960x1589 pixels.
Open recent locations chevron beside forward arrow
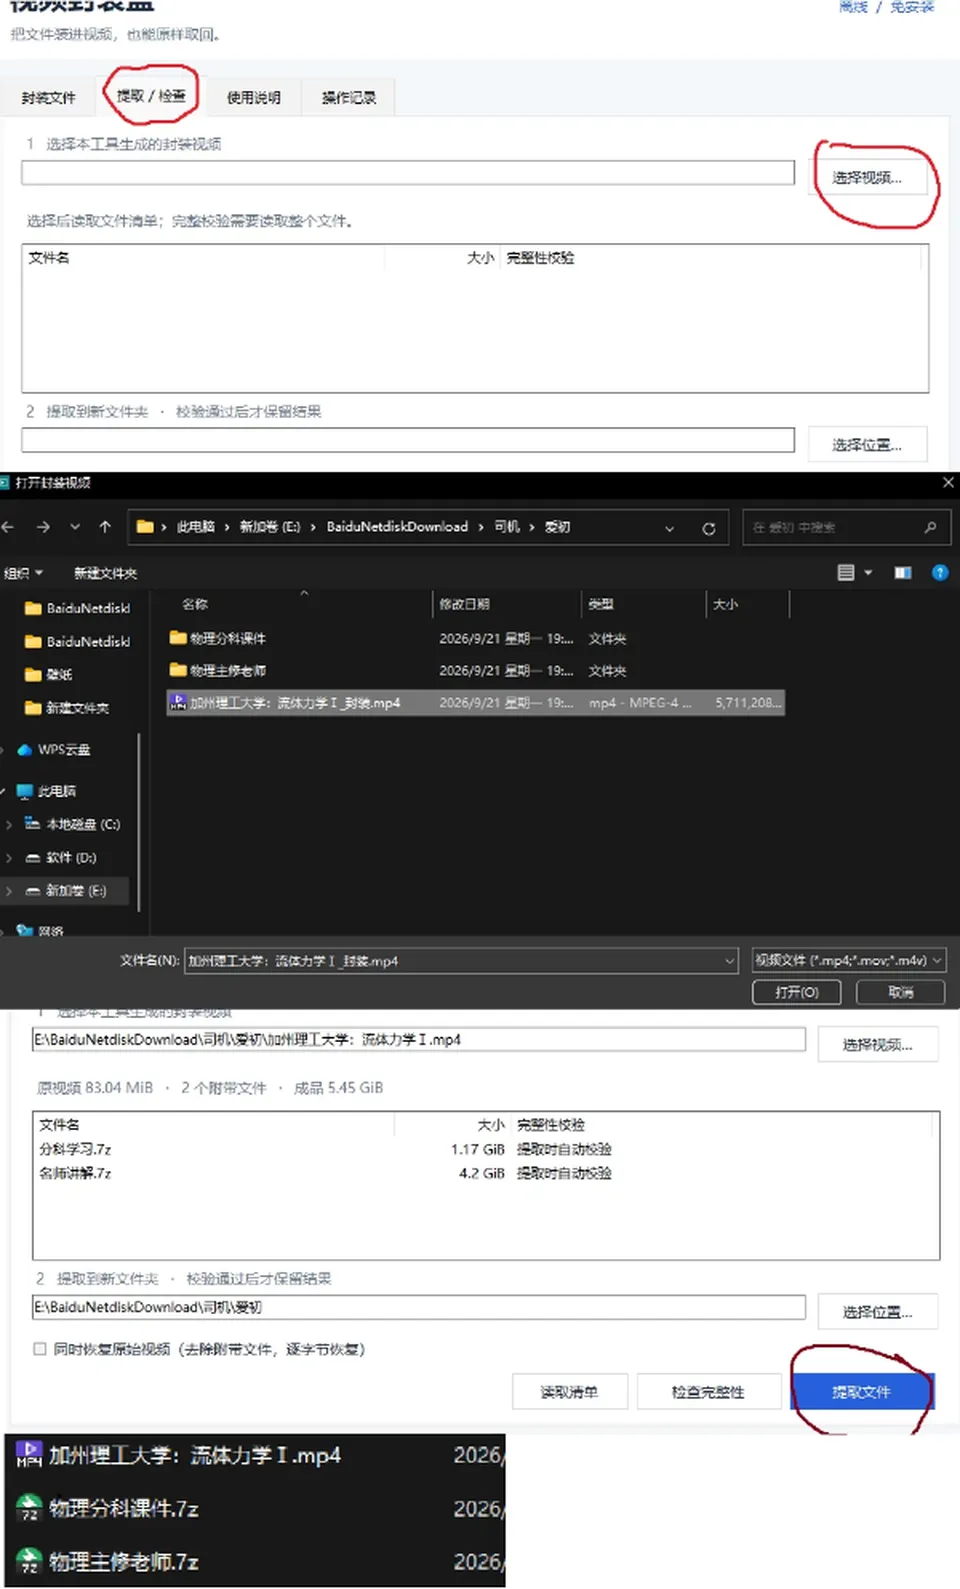coord(75,527)
